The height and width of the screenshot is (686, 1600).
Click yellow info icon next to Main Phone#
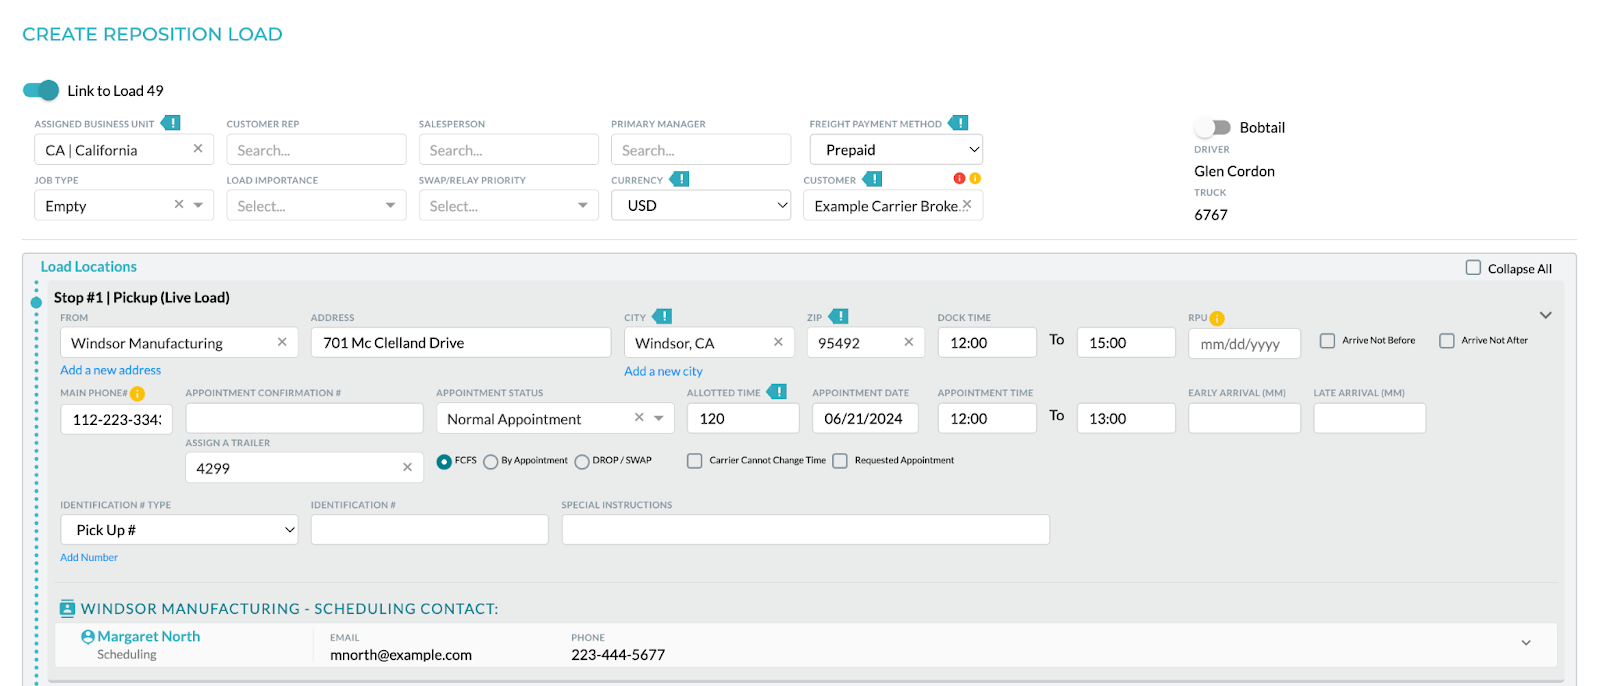138,394
